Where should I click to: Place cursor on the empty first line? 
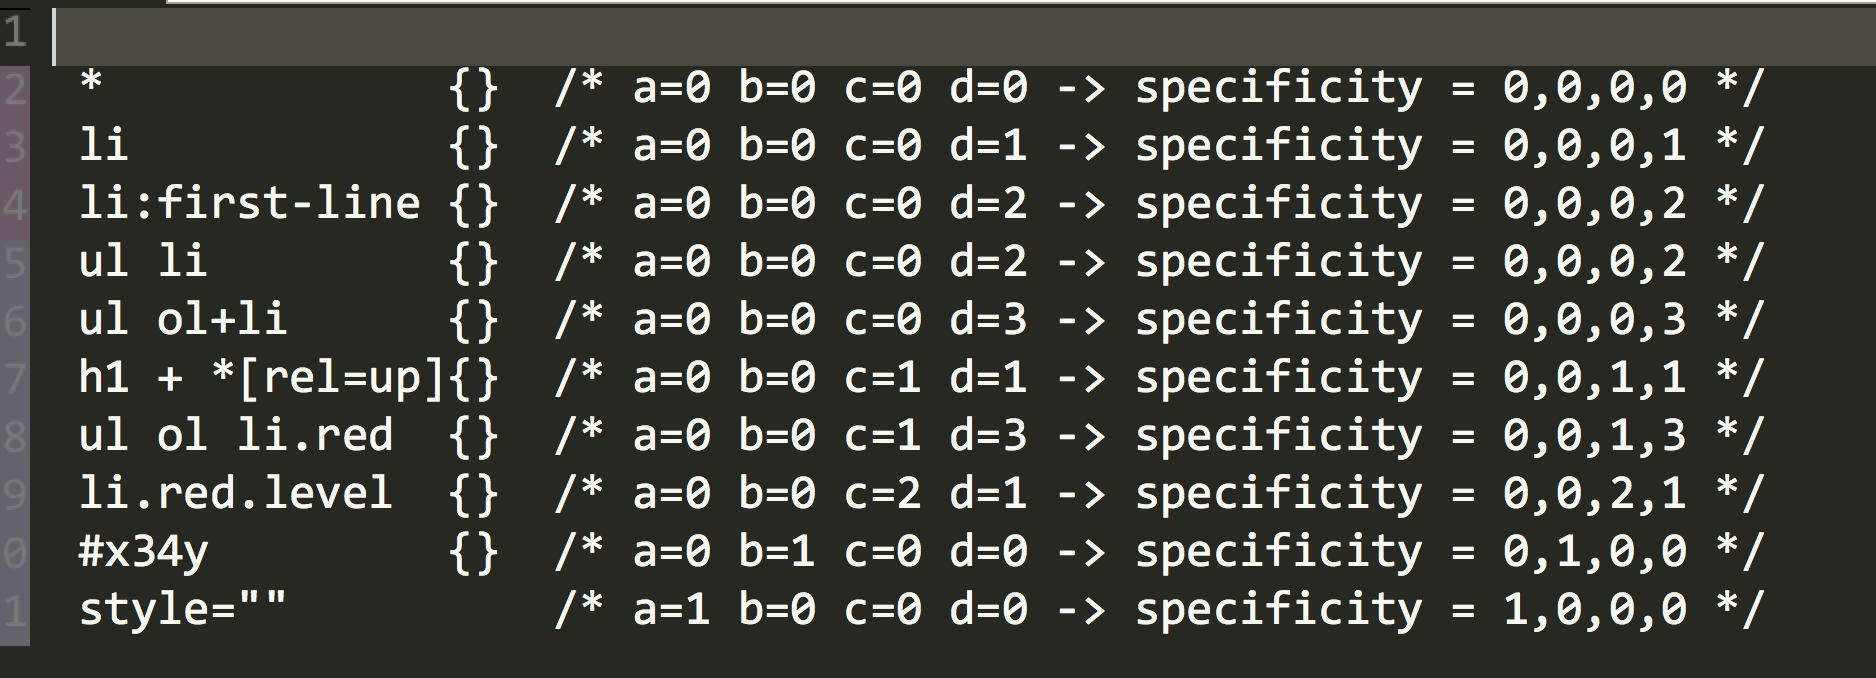click(900, 36)
